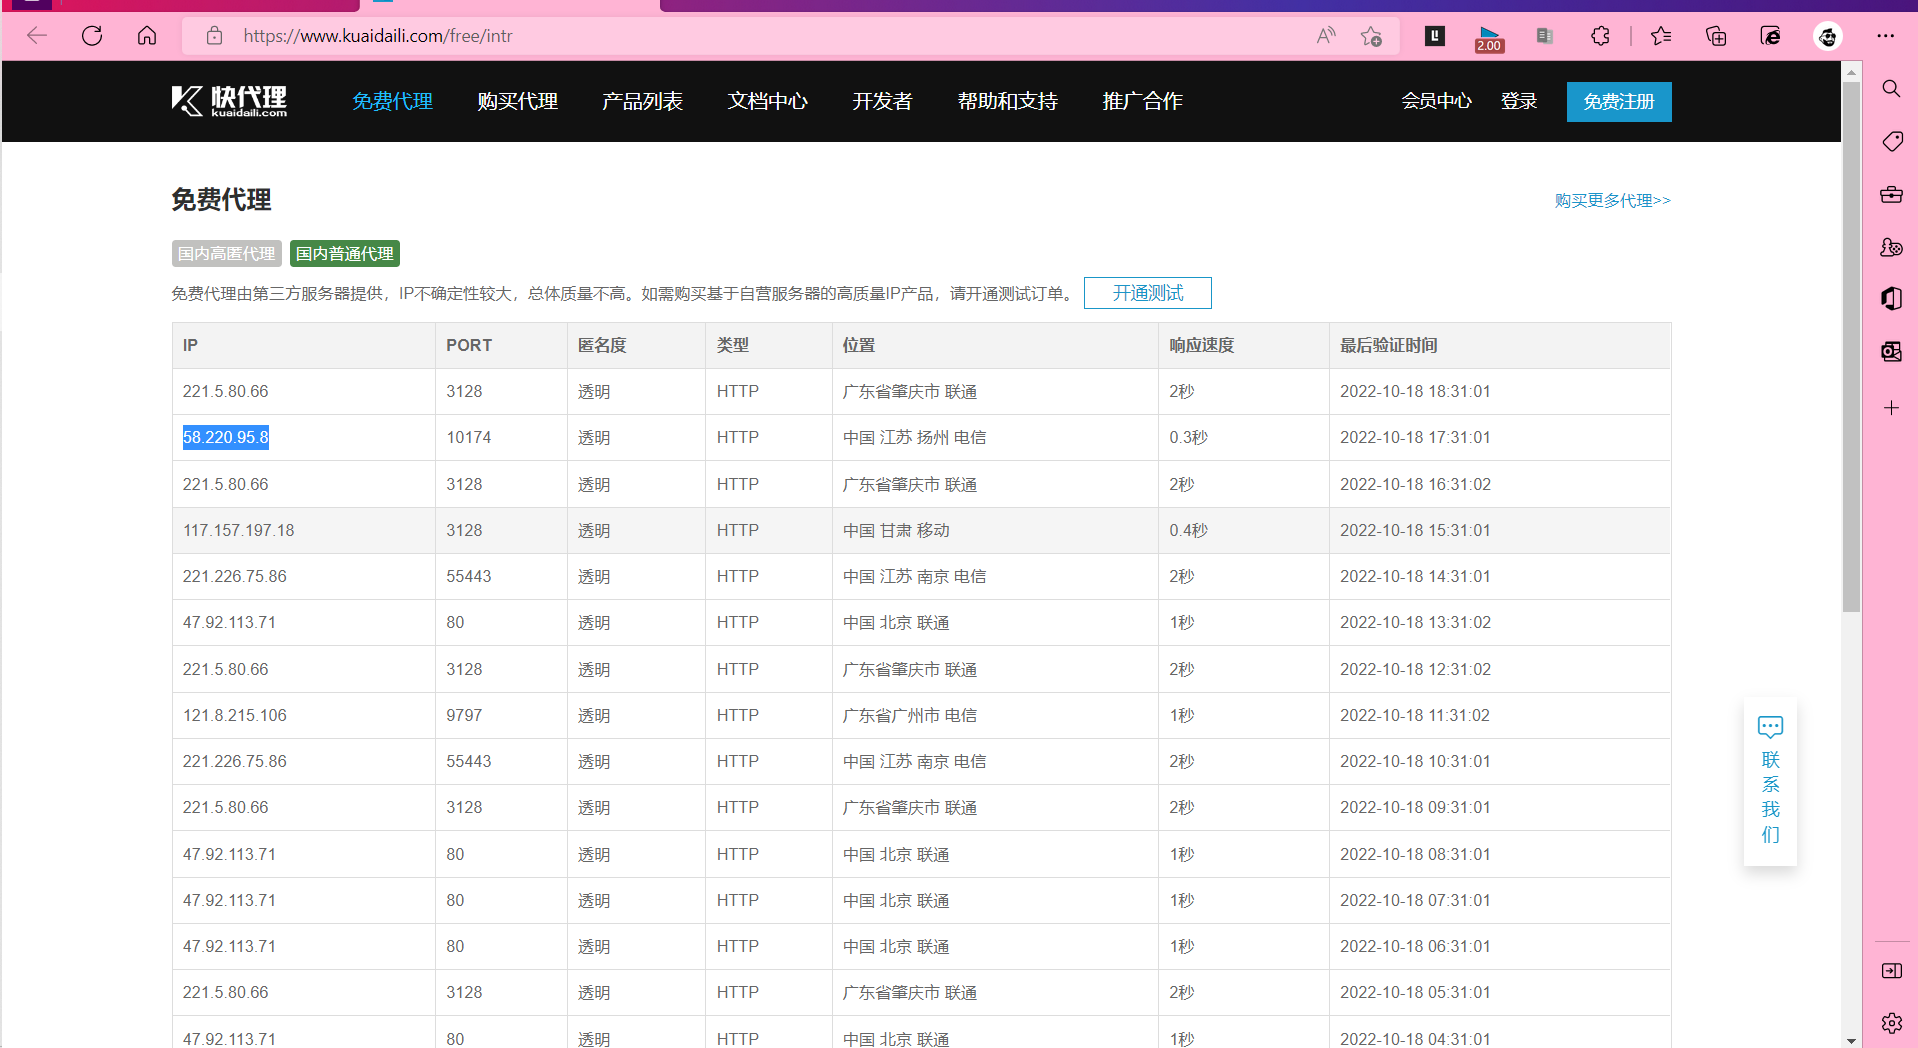Click the scrollbar down arrow

1851,1040
